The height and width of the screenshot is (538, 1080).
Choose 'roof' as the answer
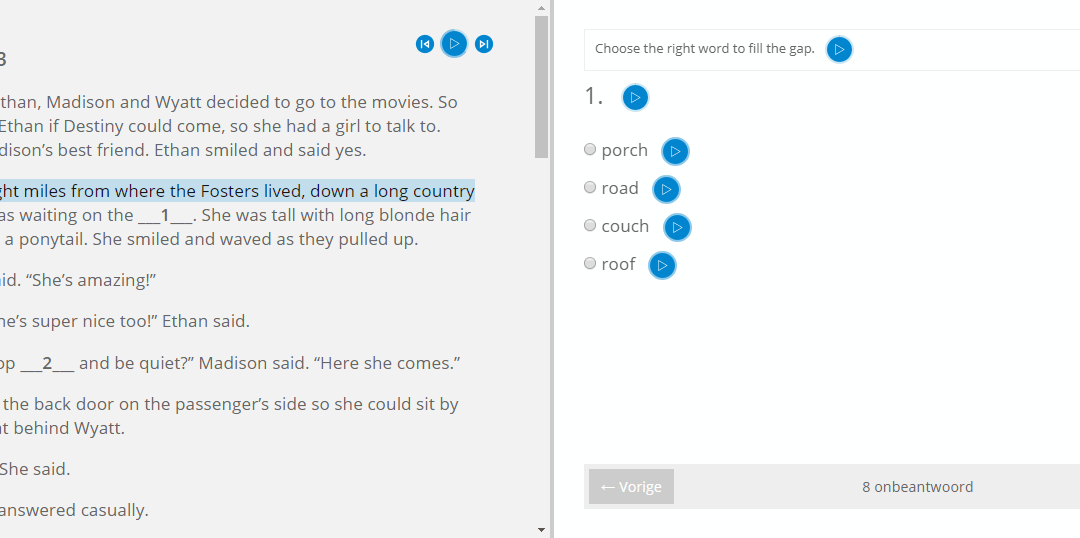point(590,263)
